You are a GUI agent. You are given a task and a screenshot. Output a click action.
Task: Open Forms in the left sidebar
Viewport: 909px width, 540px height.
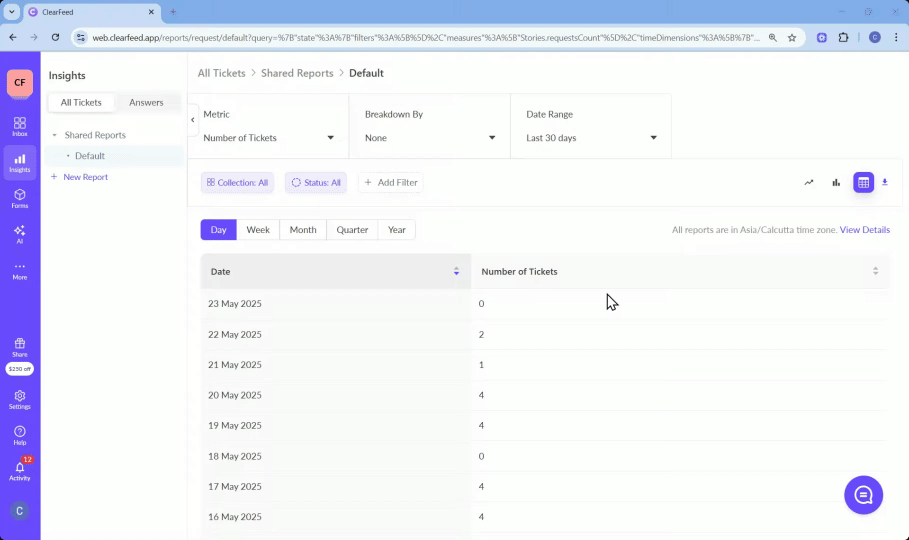click(x=20, y=198)
